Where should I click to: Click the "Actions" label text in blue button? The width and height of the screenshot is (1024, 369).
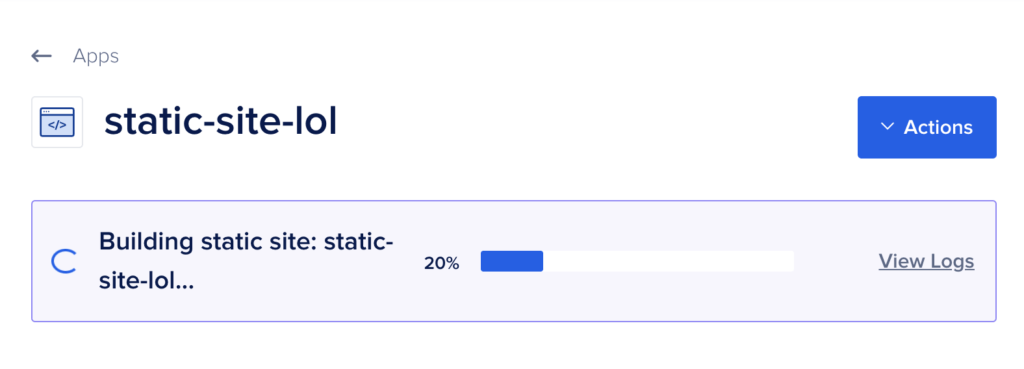[x=938, y=127]
